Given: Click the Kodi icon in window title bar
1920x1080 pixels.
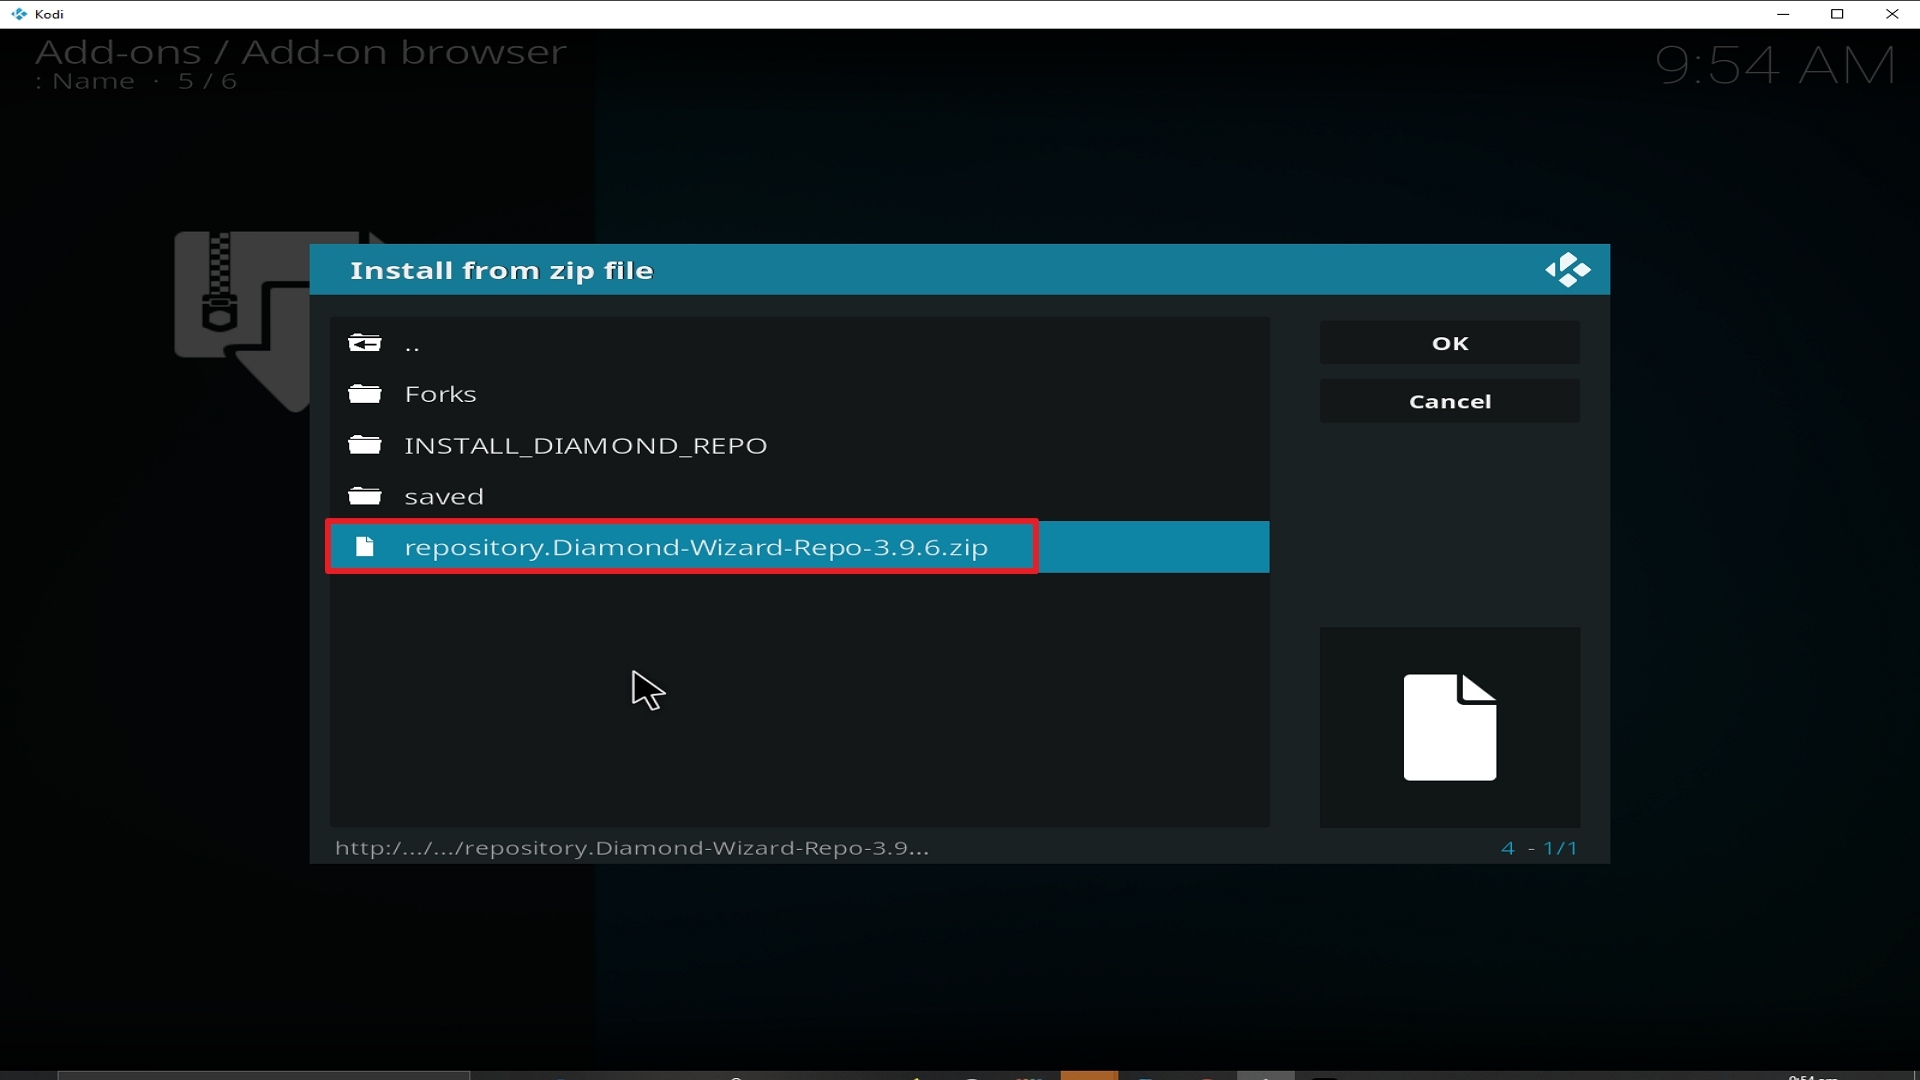Looking at the screenshot, I should (x=18, y=14).
